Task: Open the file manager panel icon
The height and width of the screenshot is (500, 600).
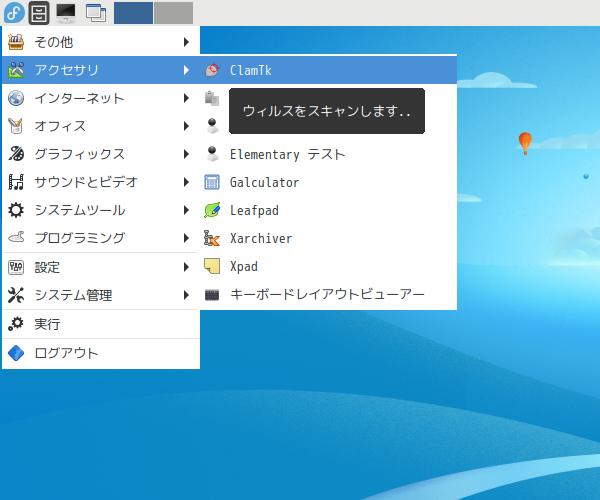Action: [39, 13]
